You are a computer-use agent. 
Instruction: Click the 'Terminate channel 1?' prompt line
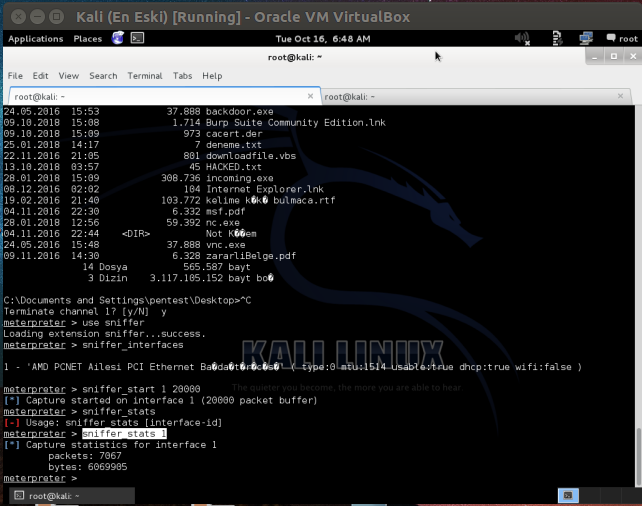[x=85, y=312]
